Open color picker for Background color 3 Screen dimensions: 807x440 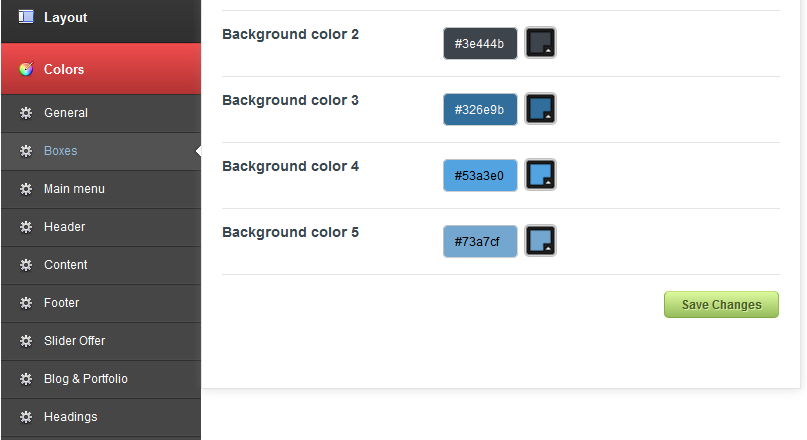540,109
